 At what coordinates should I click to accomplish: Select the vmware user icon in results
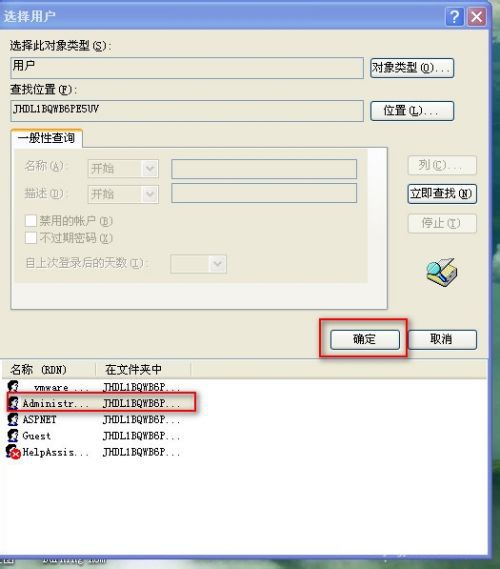point(13,386)
